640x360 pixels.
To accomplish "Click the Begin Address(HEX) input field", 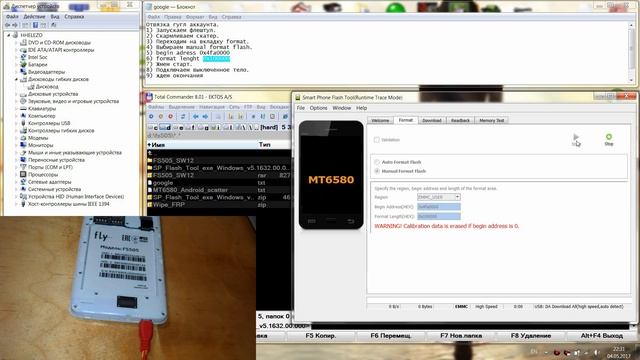I will pyautogui.click(x=439, y=207).
